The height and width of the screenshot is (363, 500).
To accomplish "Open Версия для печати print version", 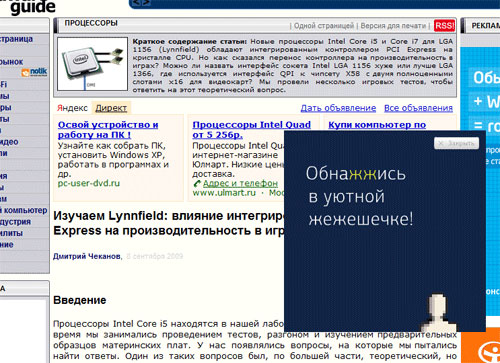I will click(393, 26).
